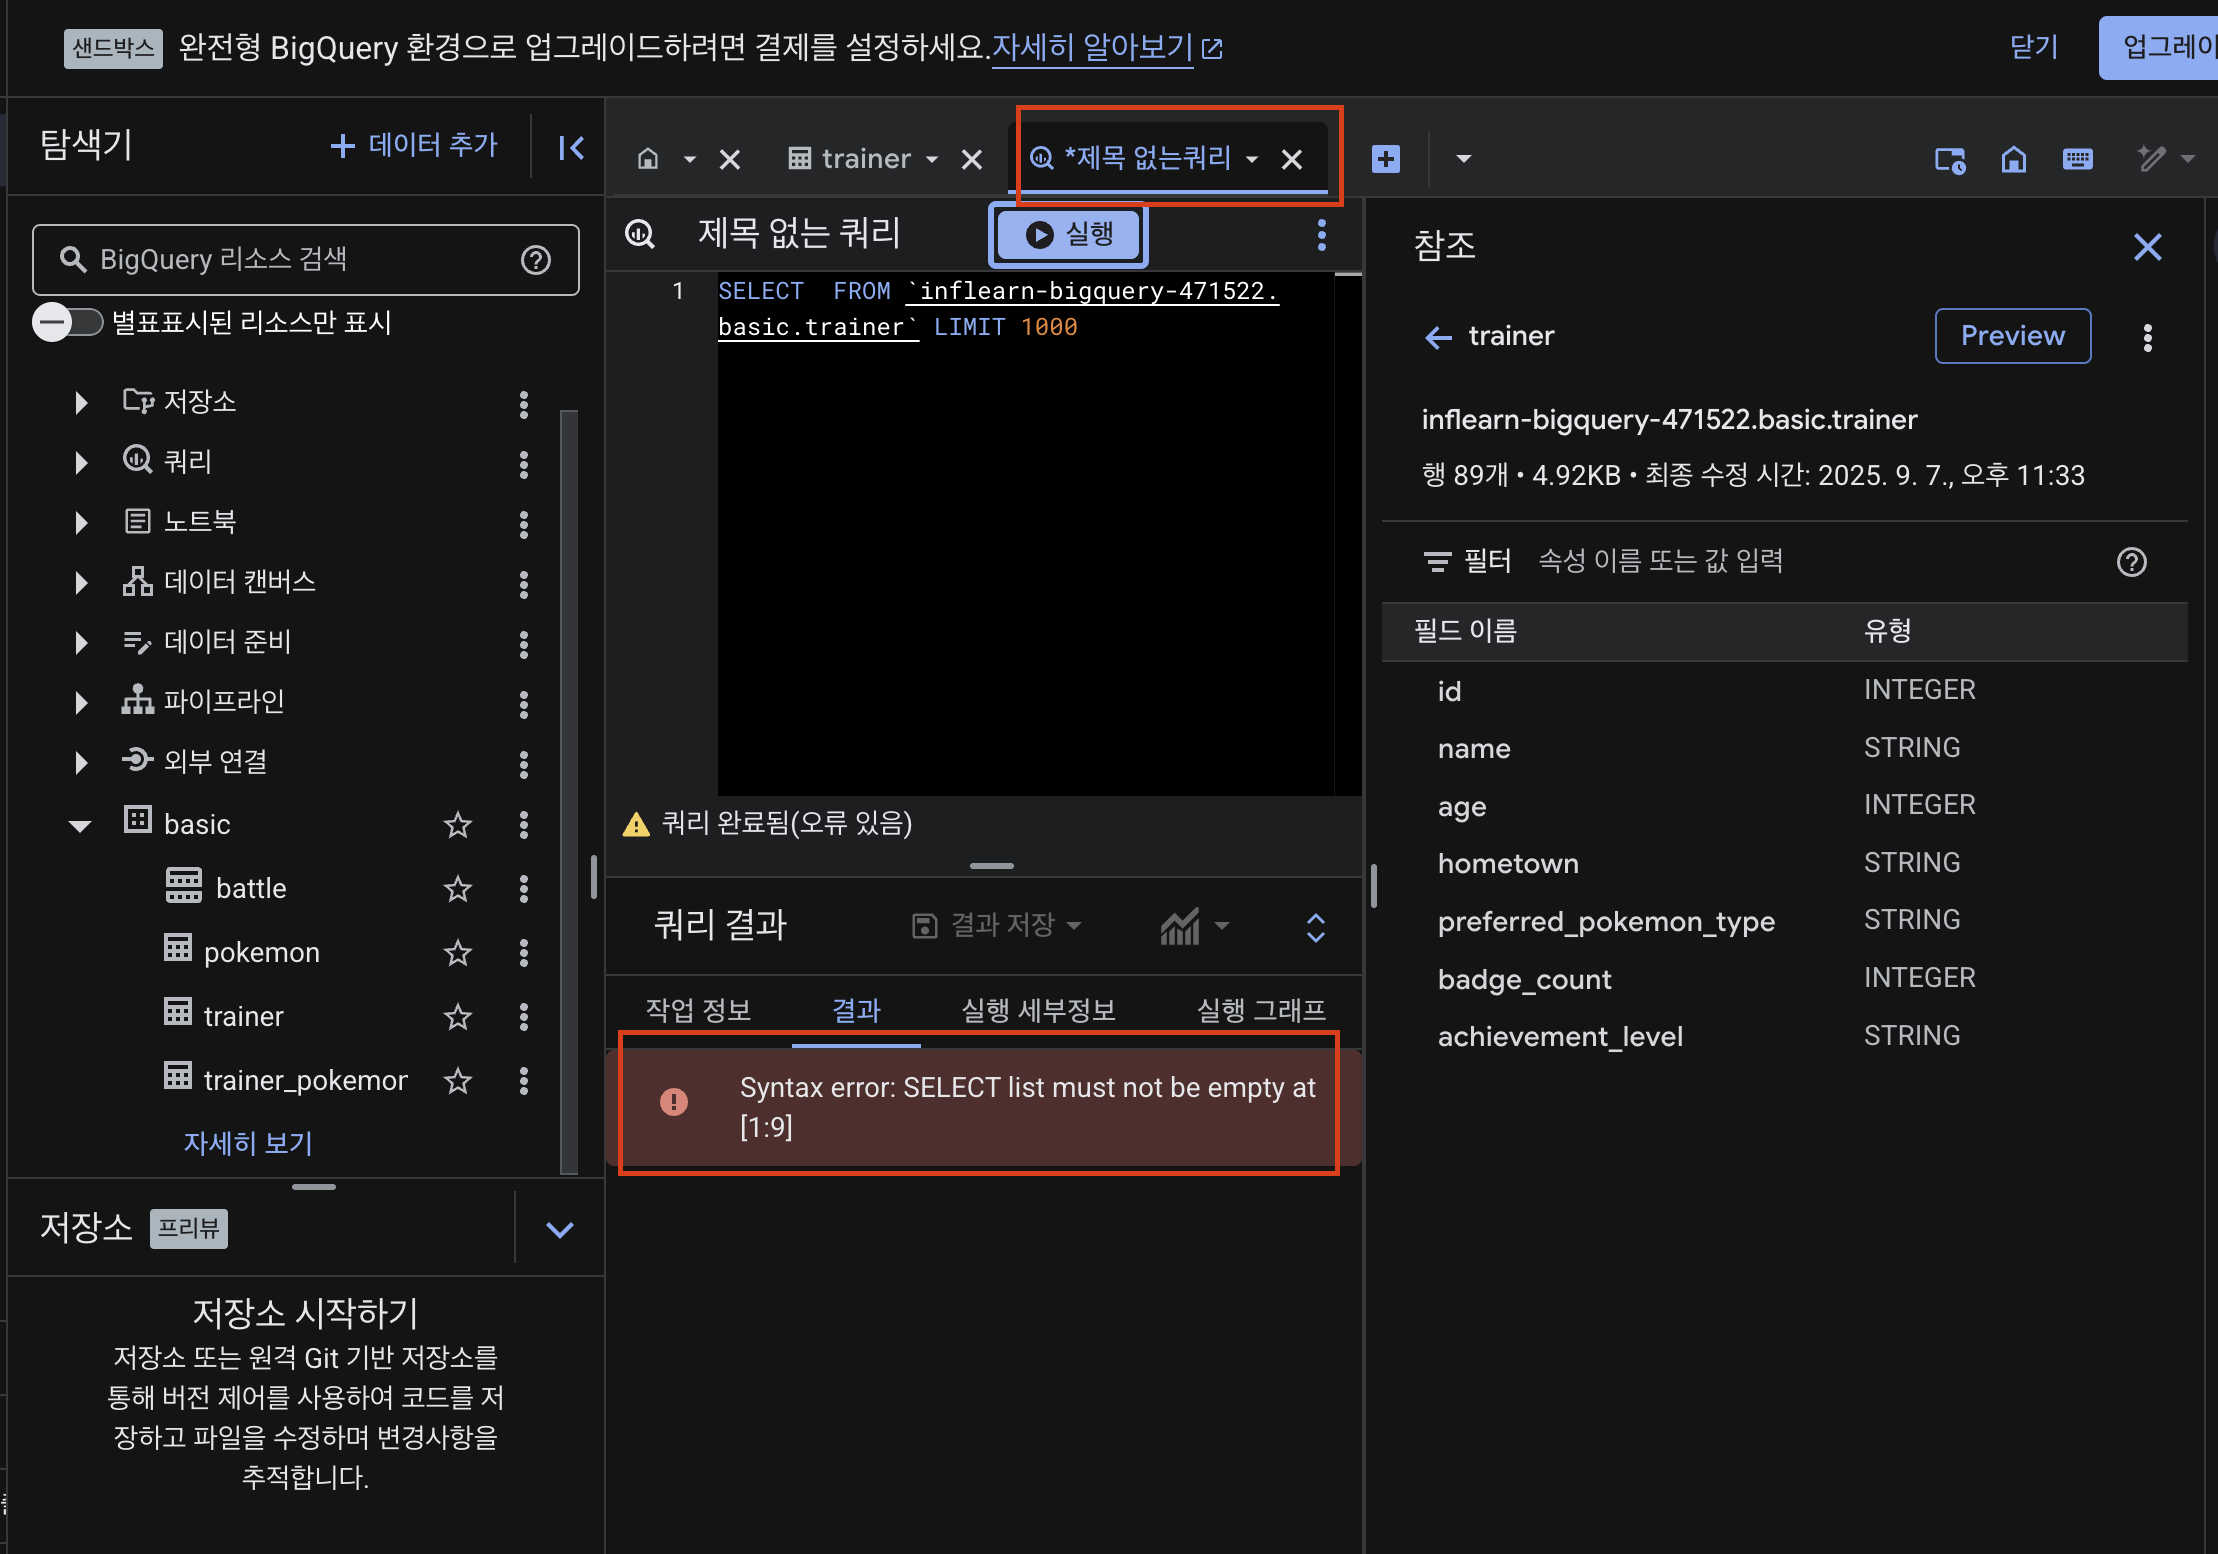
Task: Toggle 별표표시된 리소스만 표시 switch
Action: click(x=67, y=322)
